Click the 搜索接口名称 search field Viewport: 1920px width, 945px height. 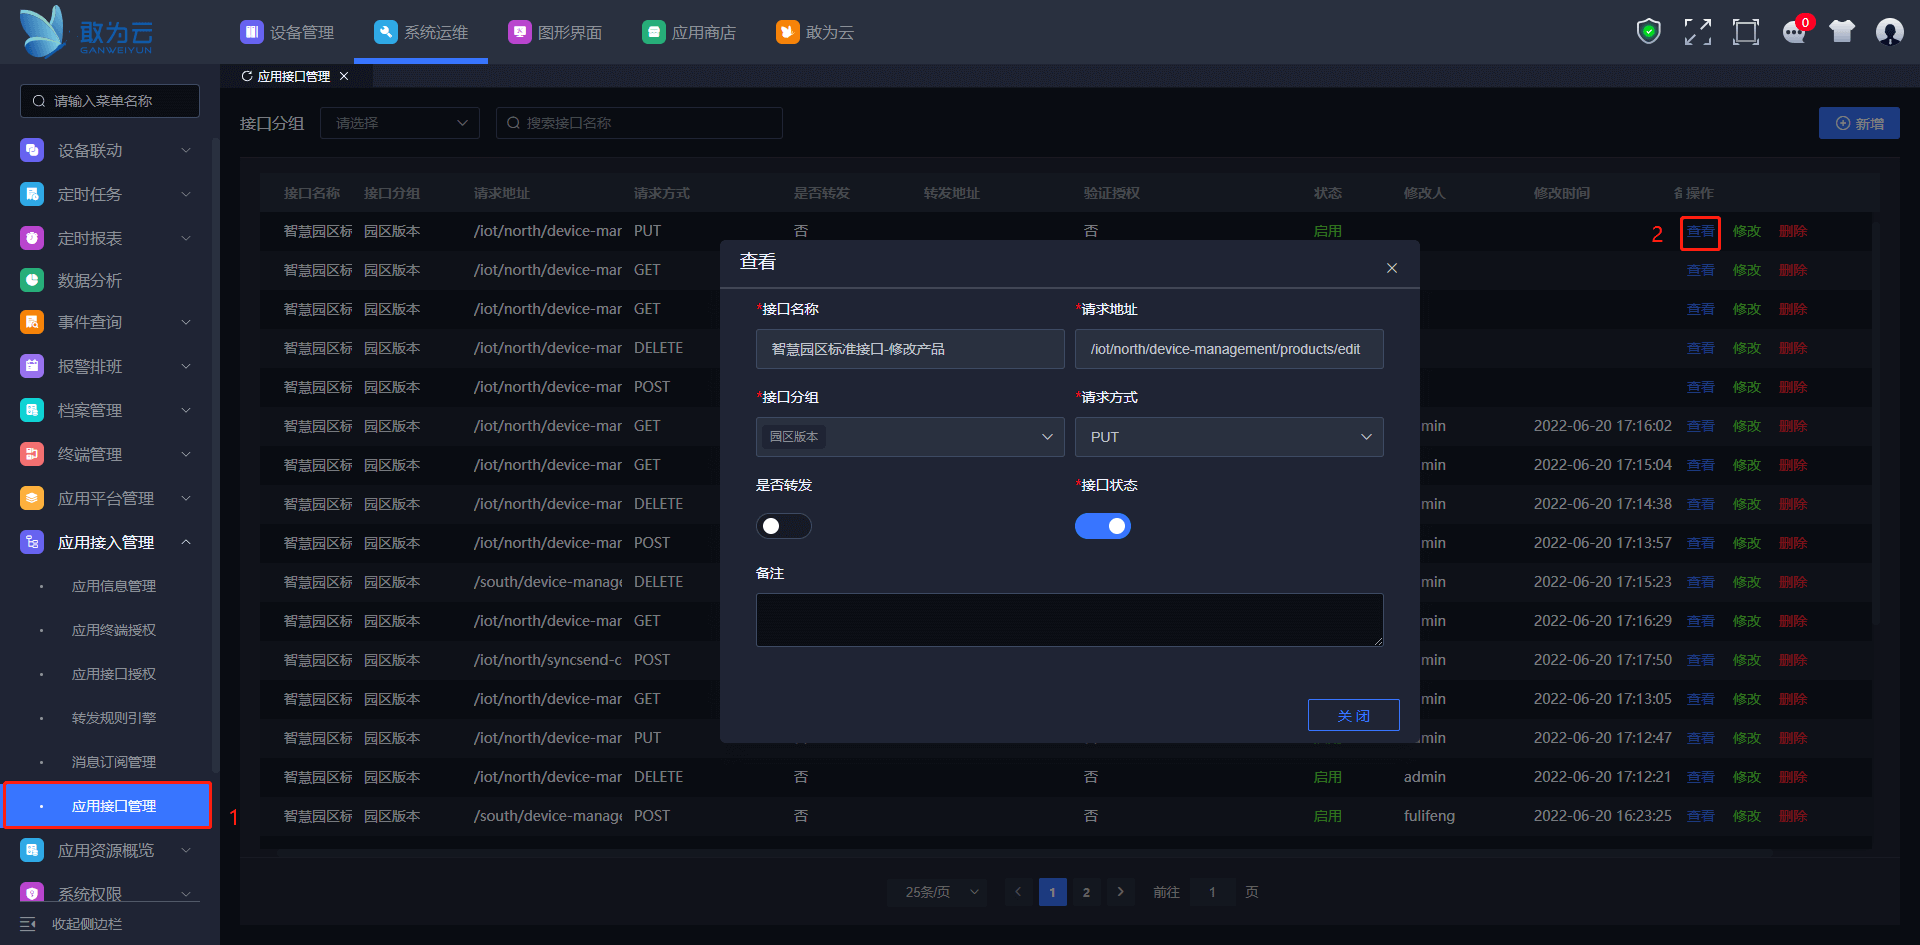640,123
